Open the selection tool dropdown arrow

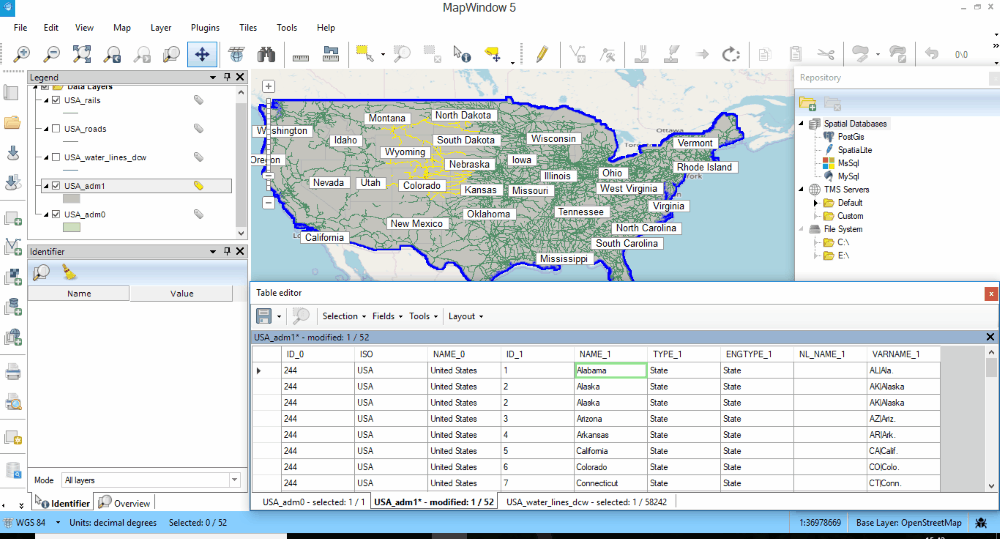pyautogui.click(x=383, y=55)
